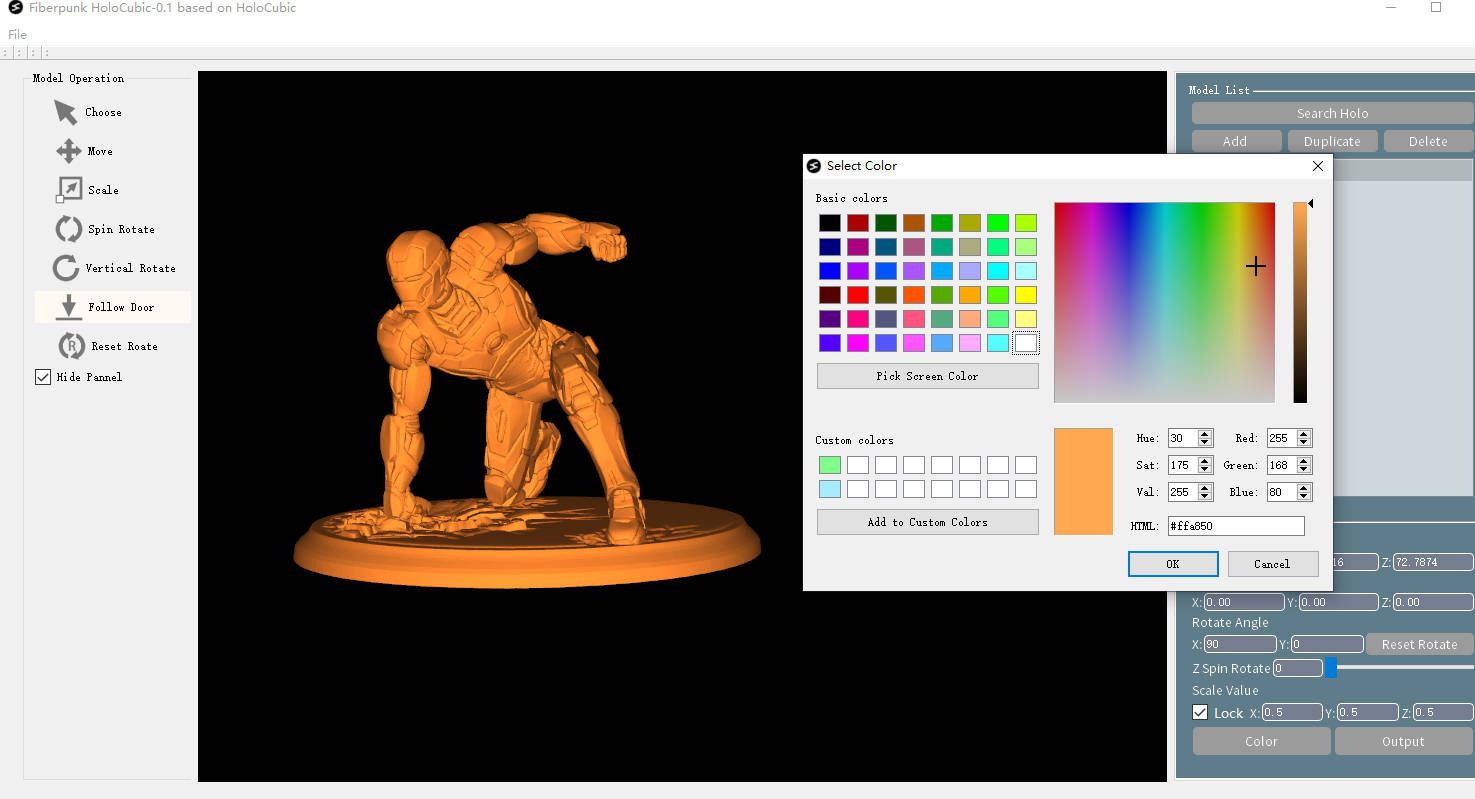Click the Follow Door tool
This screenshot has width=1475, height=799.
[112, 307]
